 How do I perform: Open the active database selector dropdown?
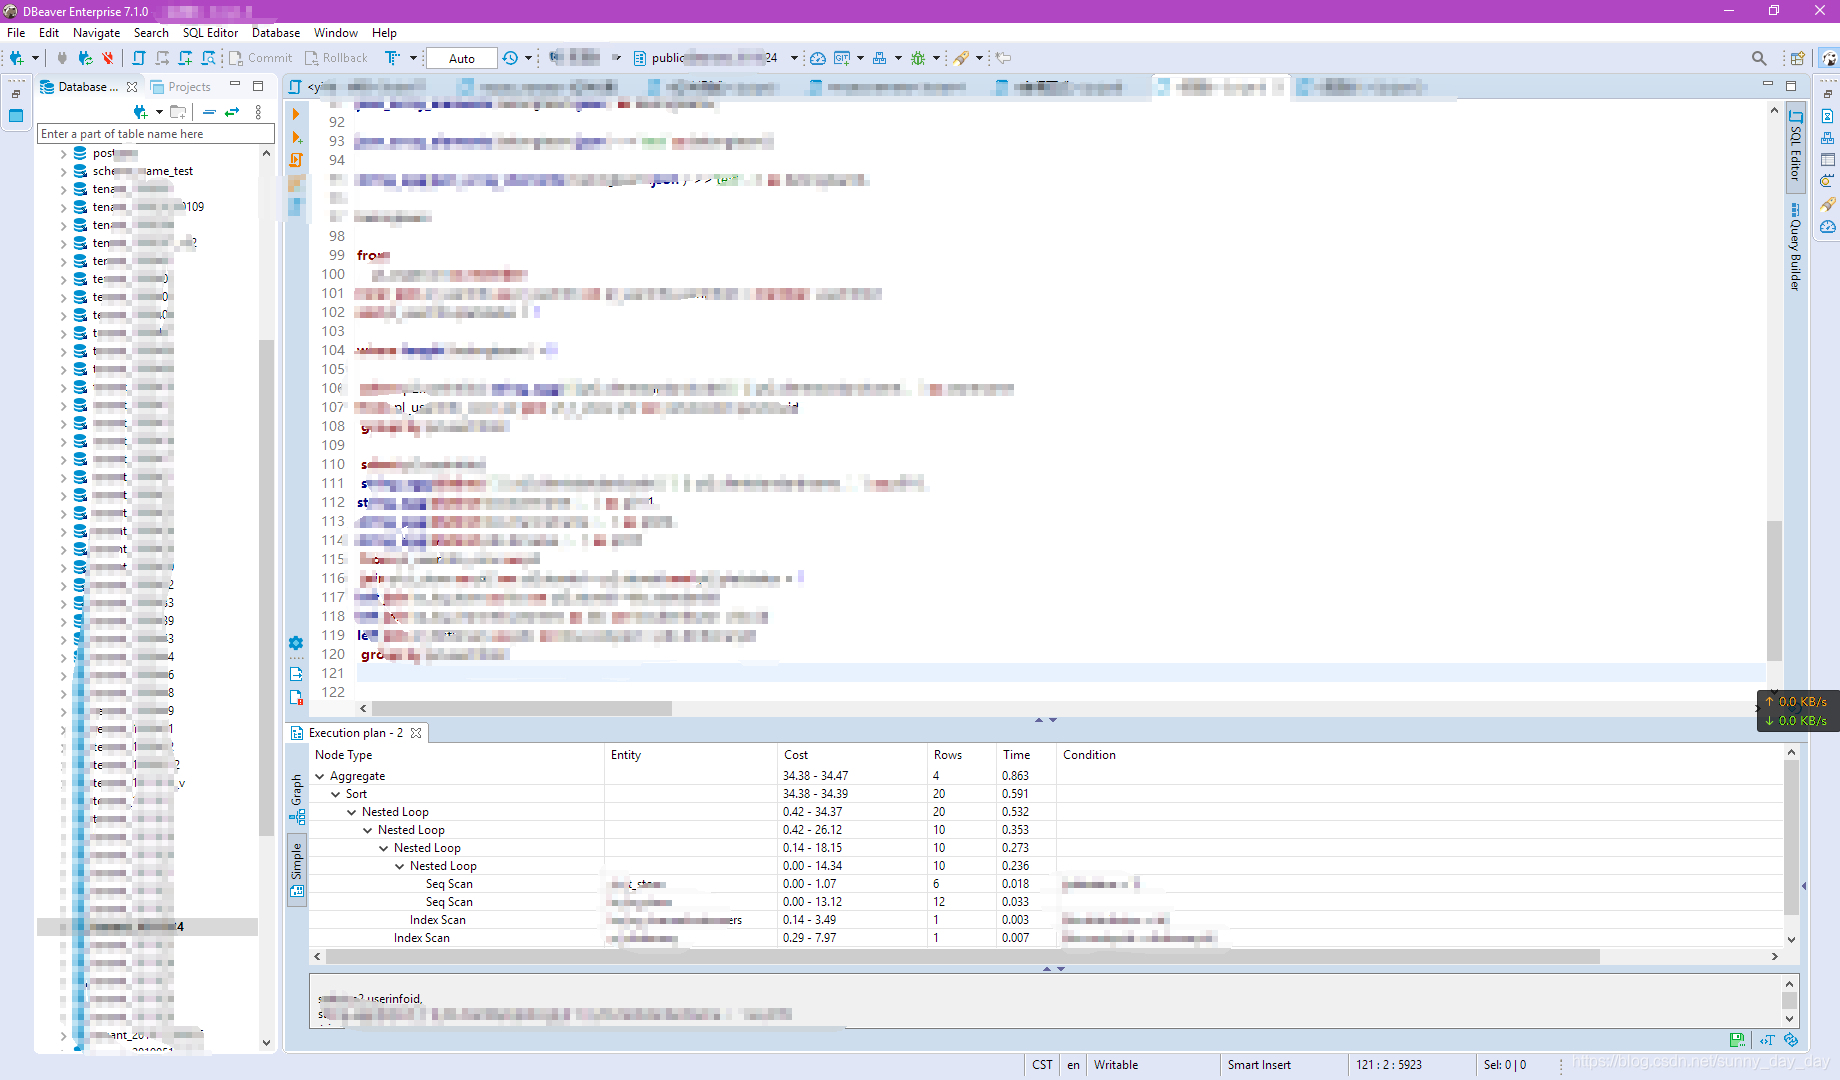(x=793, y=57)
